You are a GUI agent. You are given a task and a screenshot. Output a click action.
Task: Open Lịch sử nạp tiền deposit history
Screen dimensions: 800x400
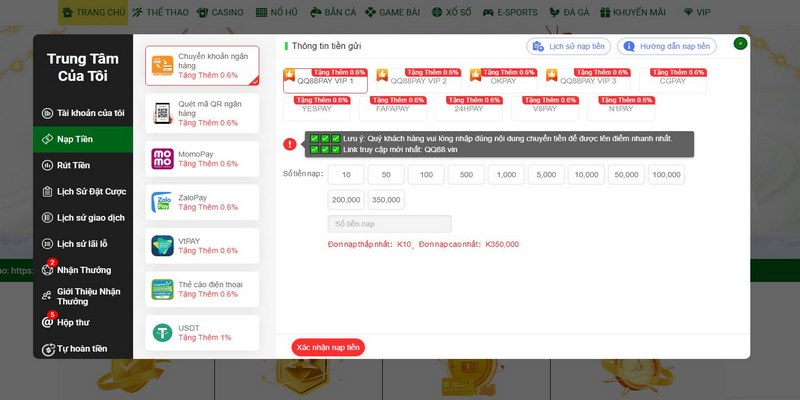(x=568, y=46)
